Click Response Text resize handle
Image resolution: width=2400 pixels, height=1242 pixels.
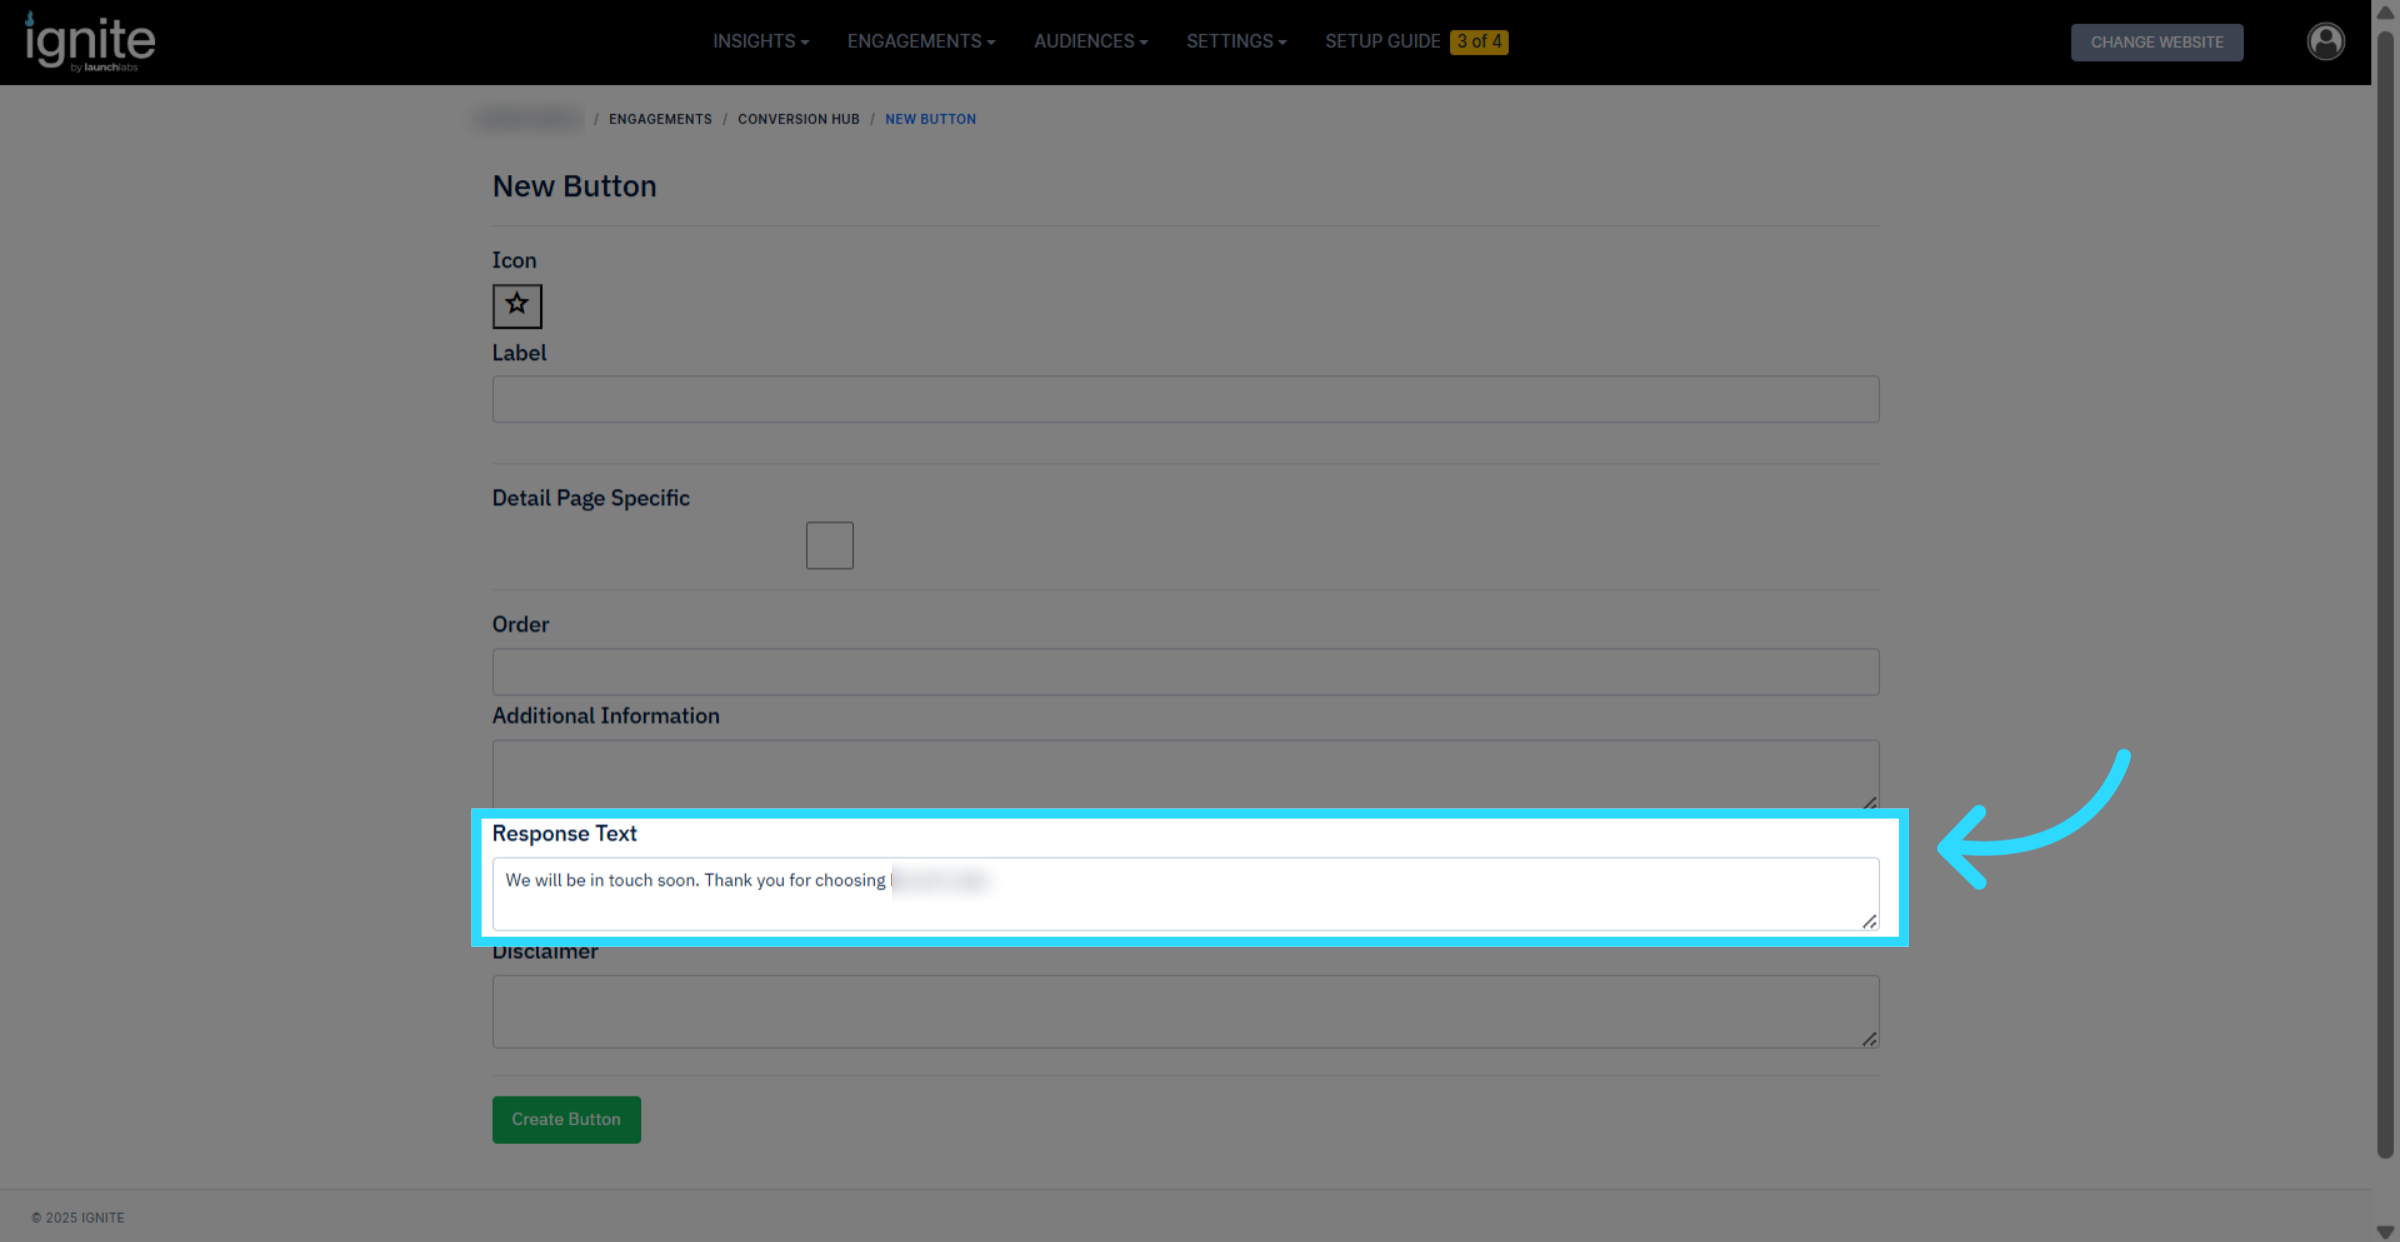[1869, 921]
